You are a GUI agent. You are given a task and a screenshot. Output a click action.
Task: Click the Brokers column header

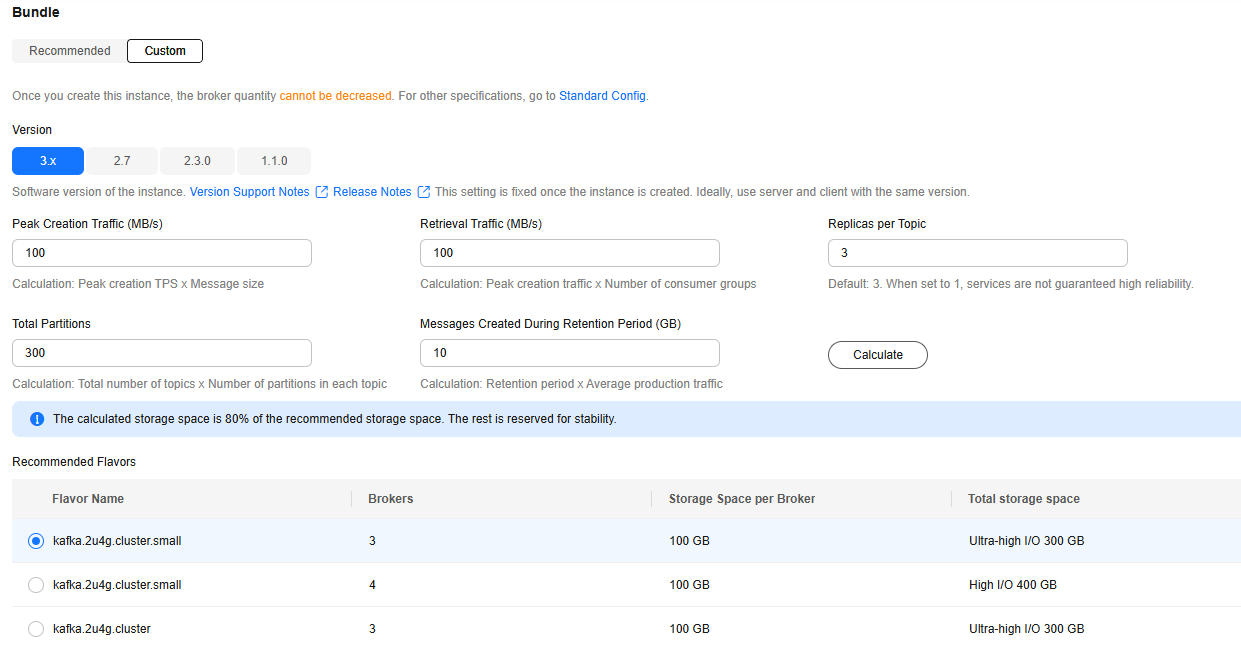[391, 499]
